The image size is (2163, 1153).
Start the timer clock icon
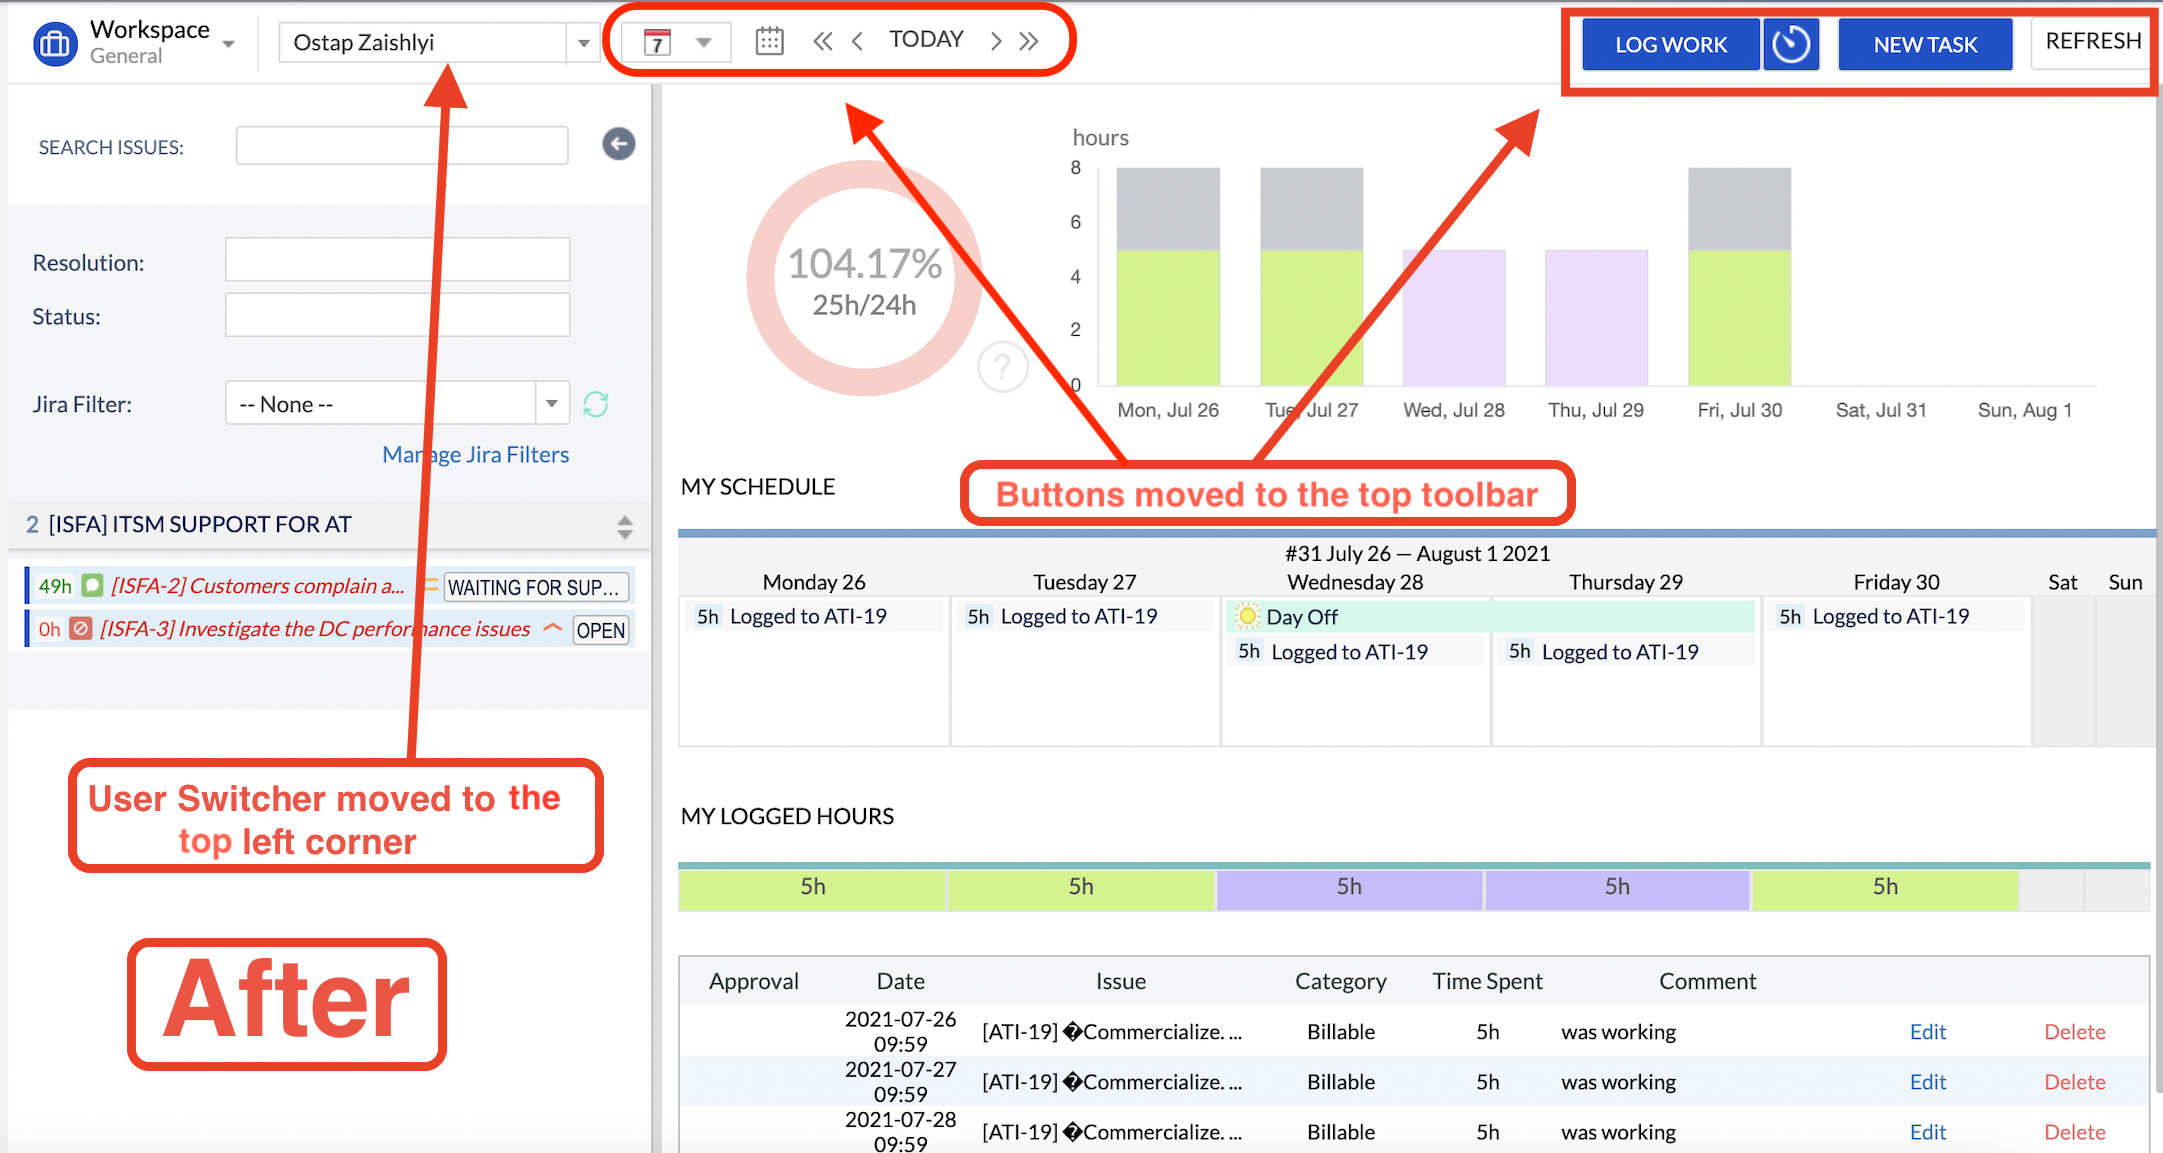[x=1790, y=44]
